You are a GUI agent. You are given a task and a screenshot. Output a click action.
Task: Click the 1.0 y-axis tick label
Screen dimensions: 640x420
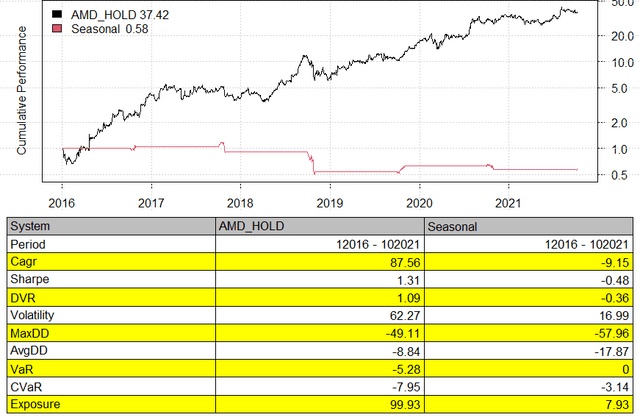coord(619,149)
